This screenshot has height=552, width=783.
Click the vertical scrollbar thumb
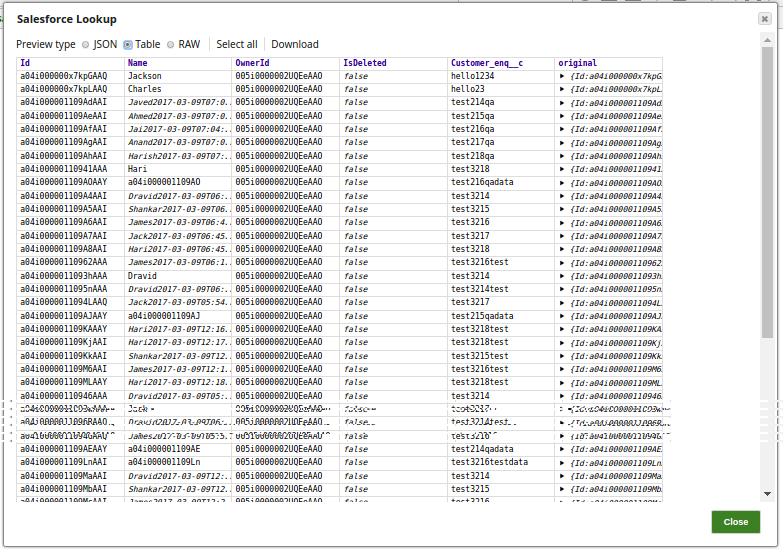click(767, 192)
